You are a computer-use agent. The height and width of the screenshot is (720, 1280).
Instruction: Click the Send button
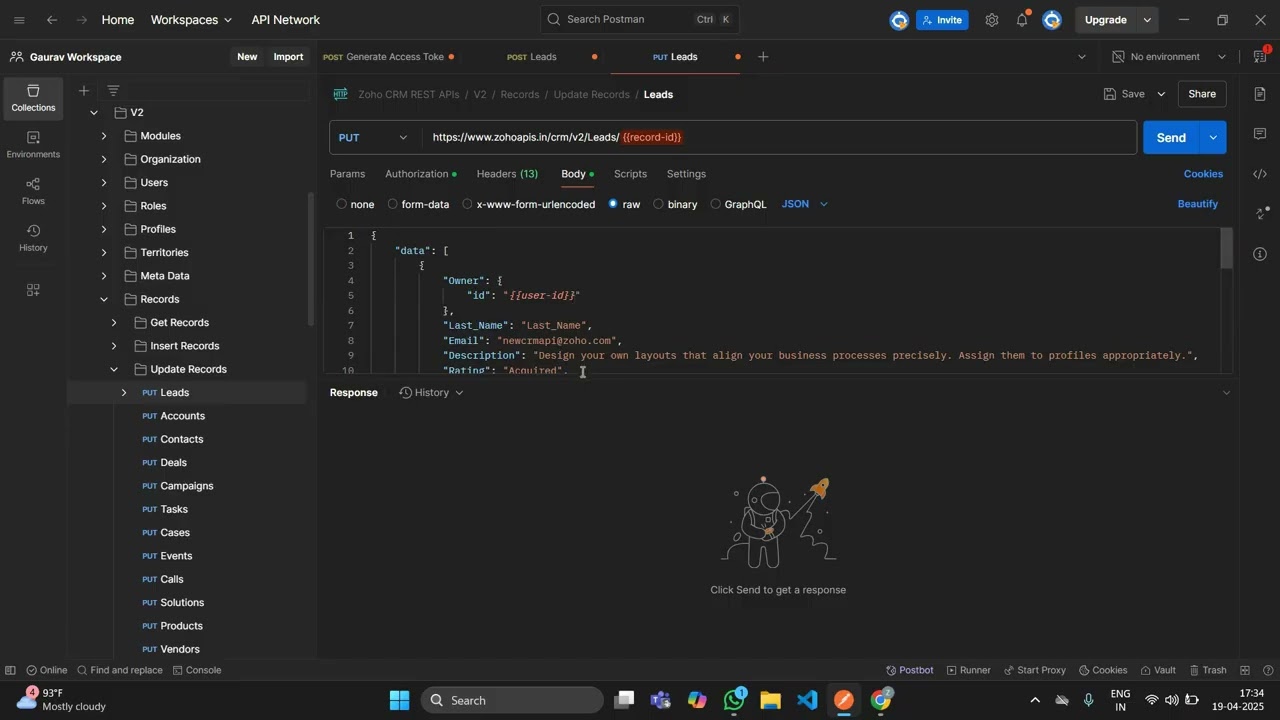[x=1171, y=138]
